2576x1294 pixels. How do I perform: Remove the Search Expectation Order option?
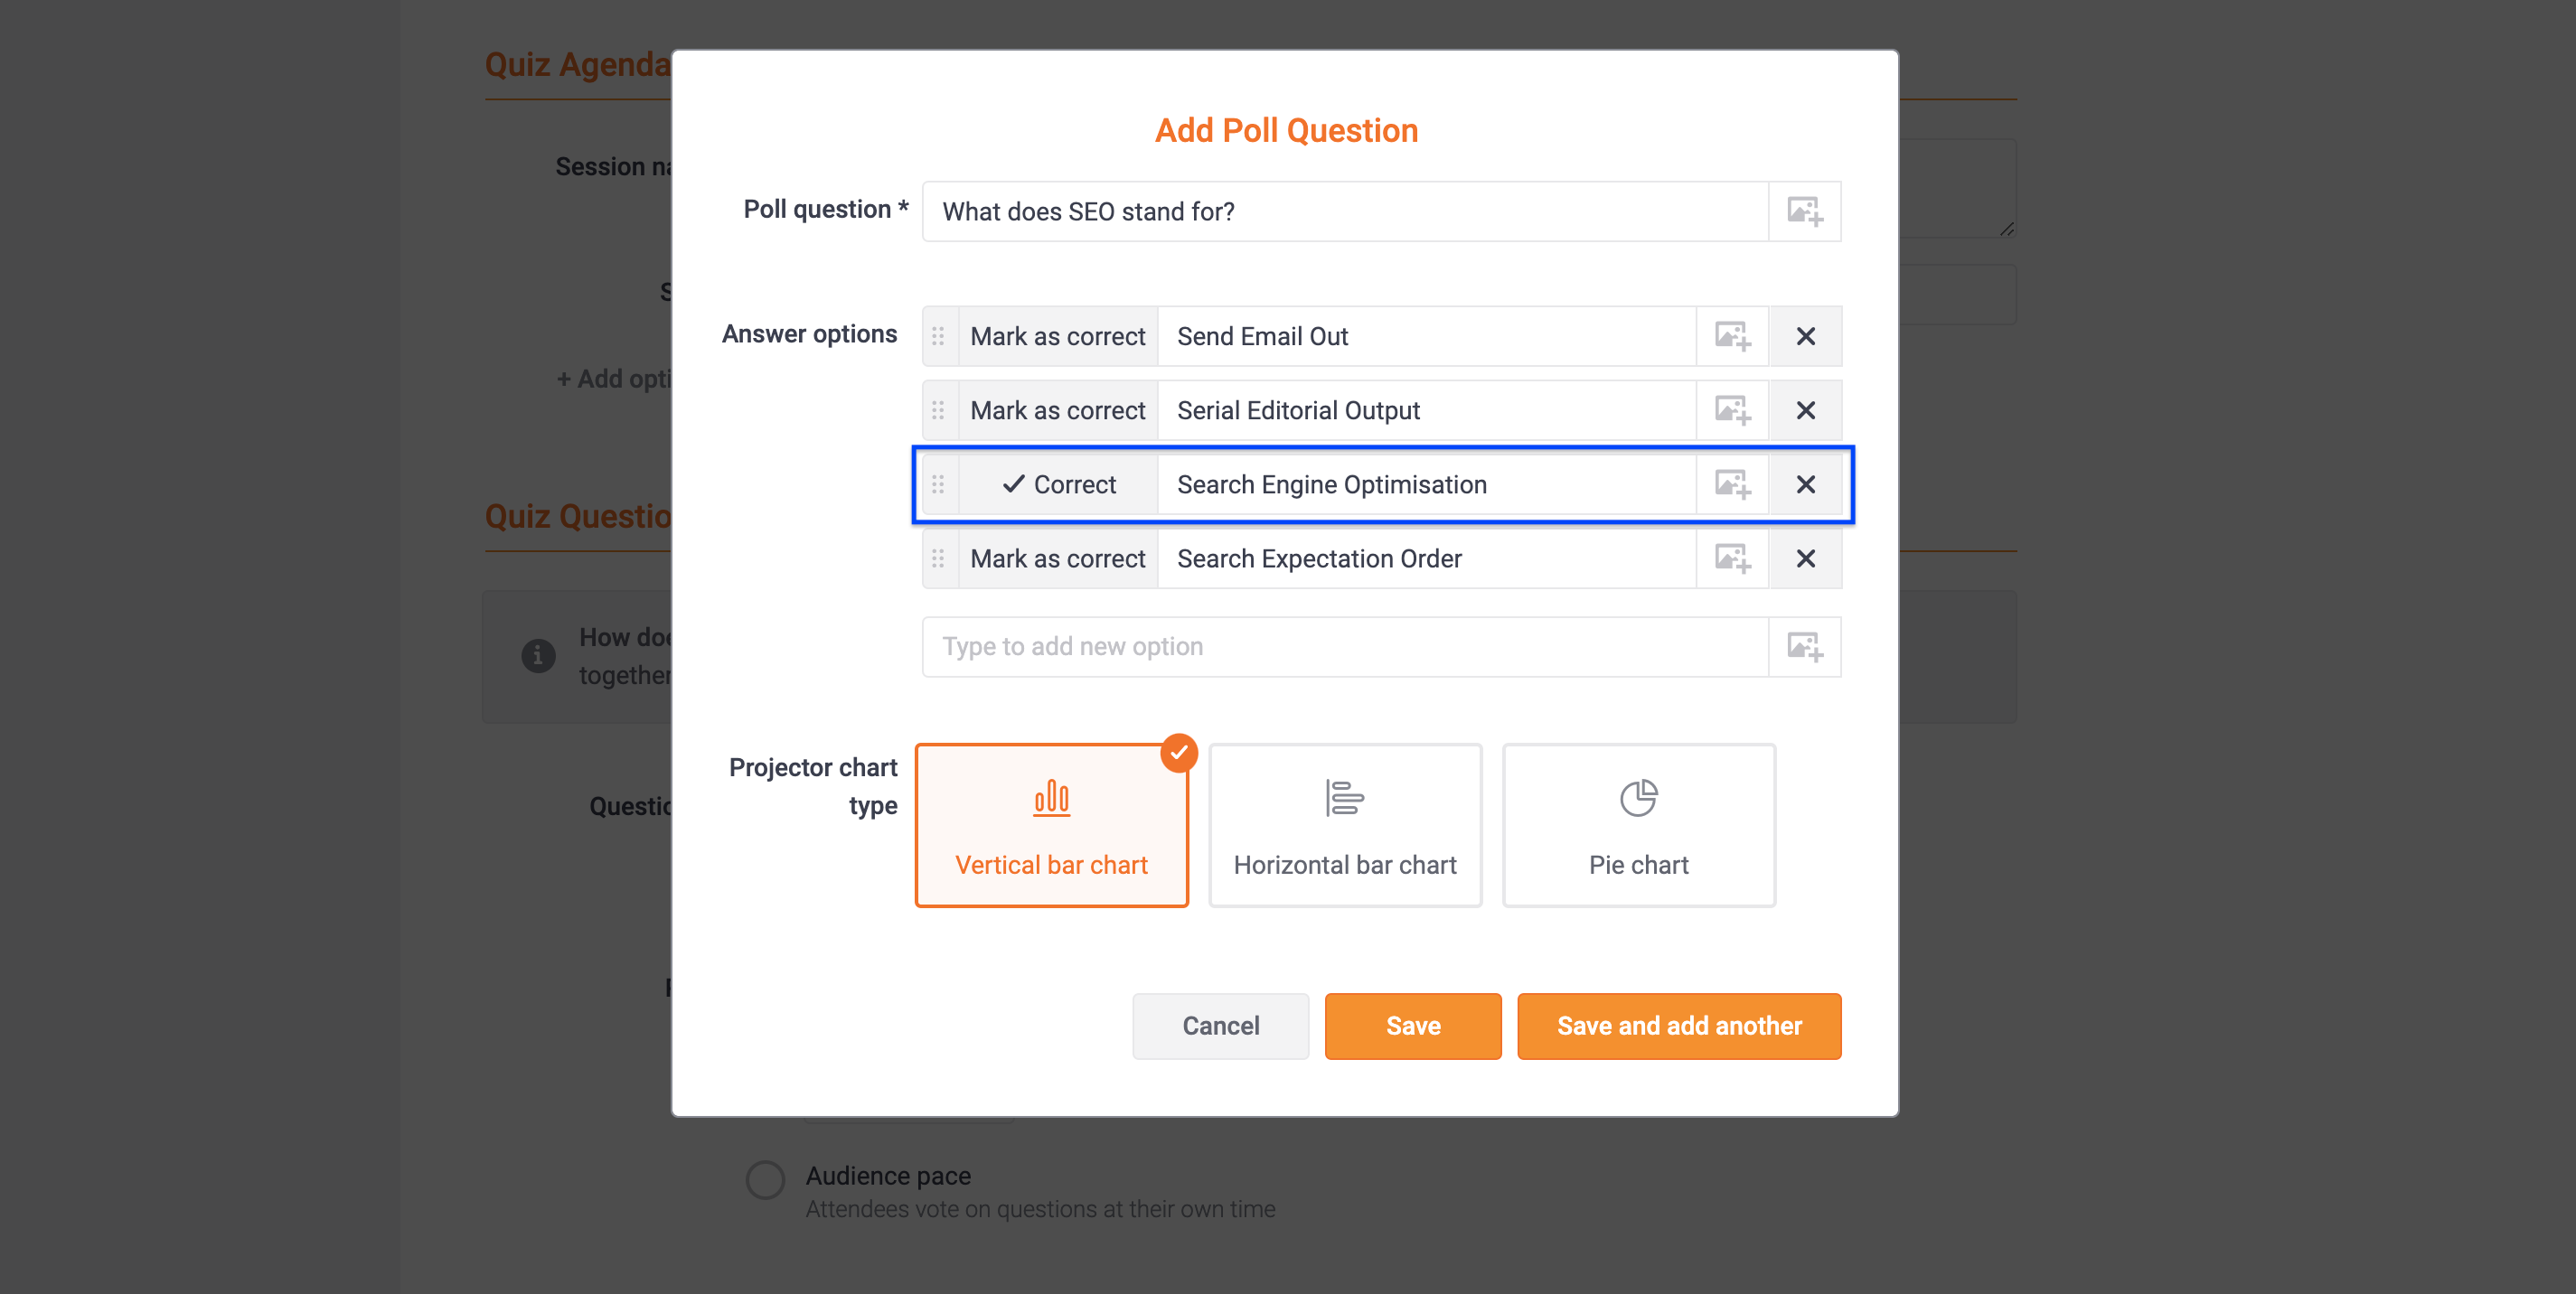point(1805,558)
